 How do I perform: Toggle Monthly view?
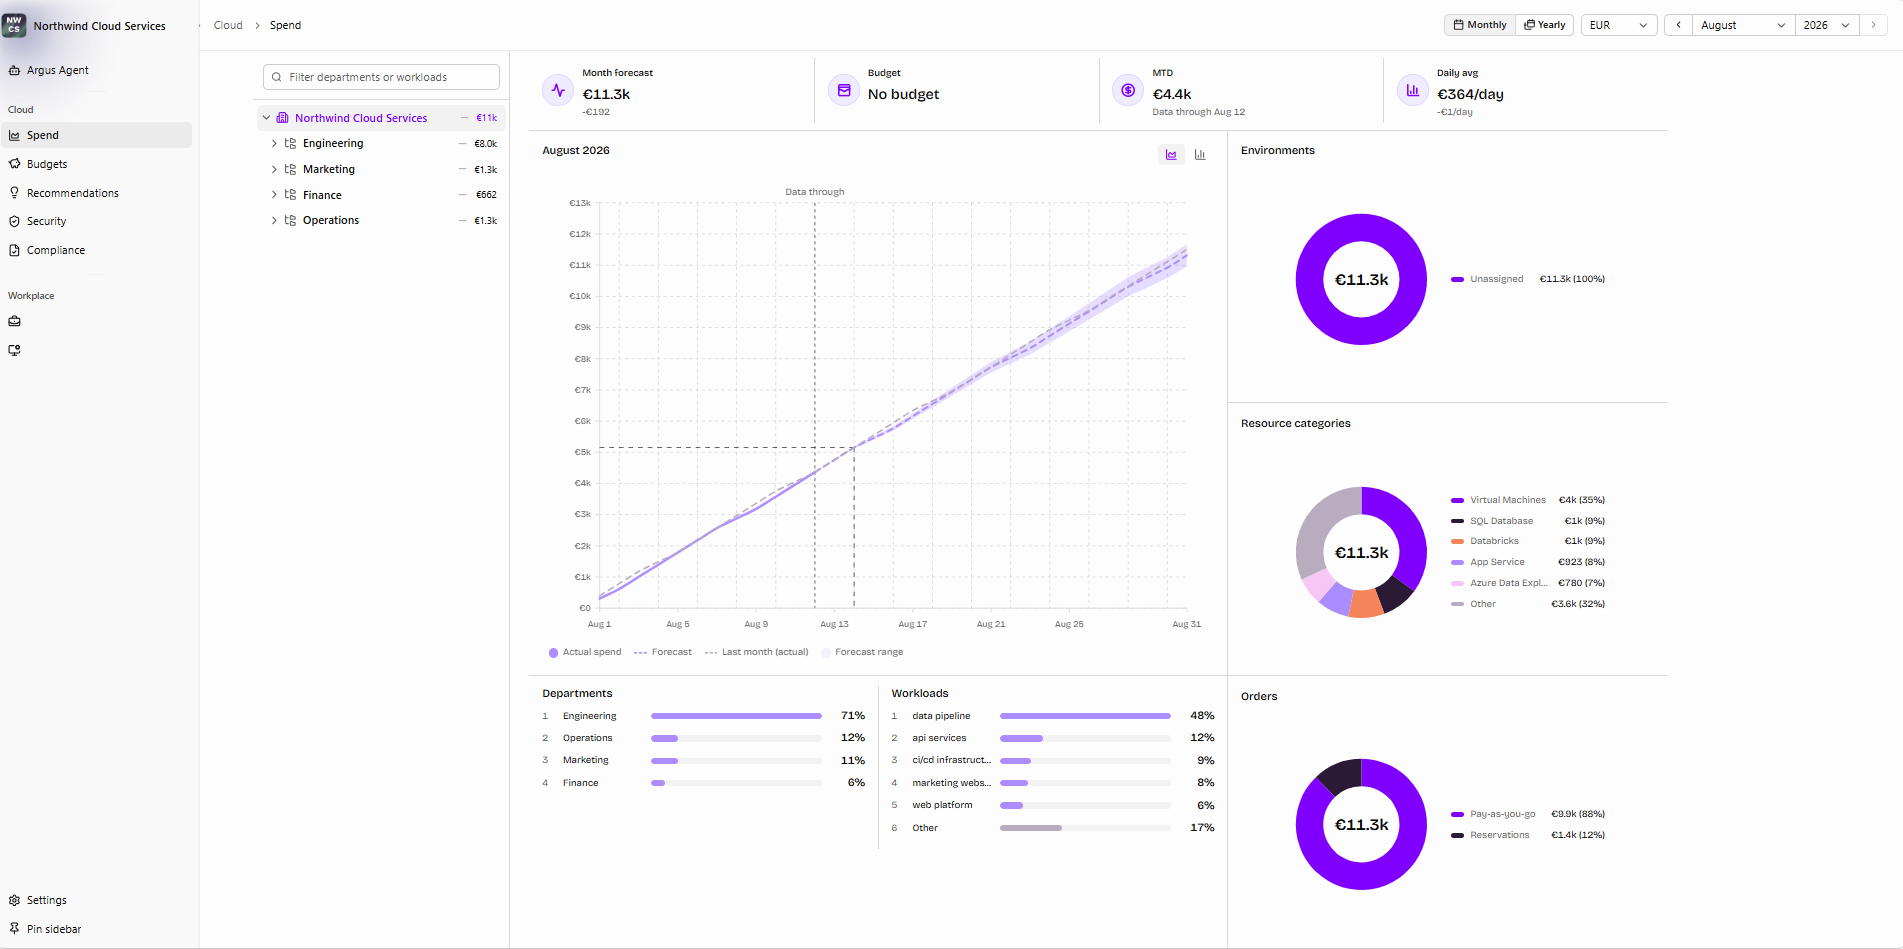(x=1480, y=25)
